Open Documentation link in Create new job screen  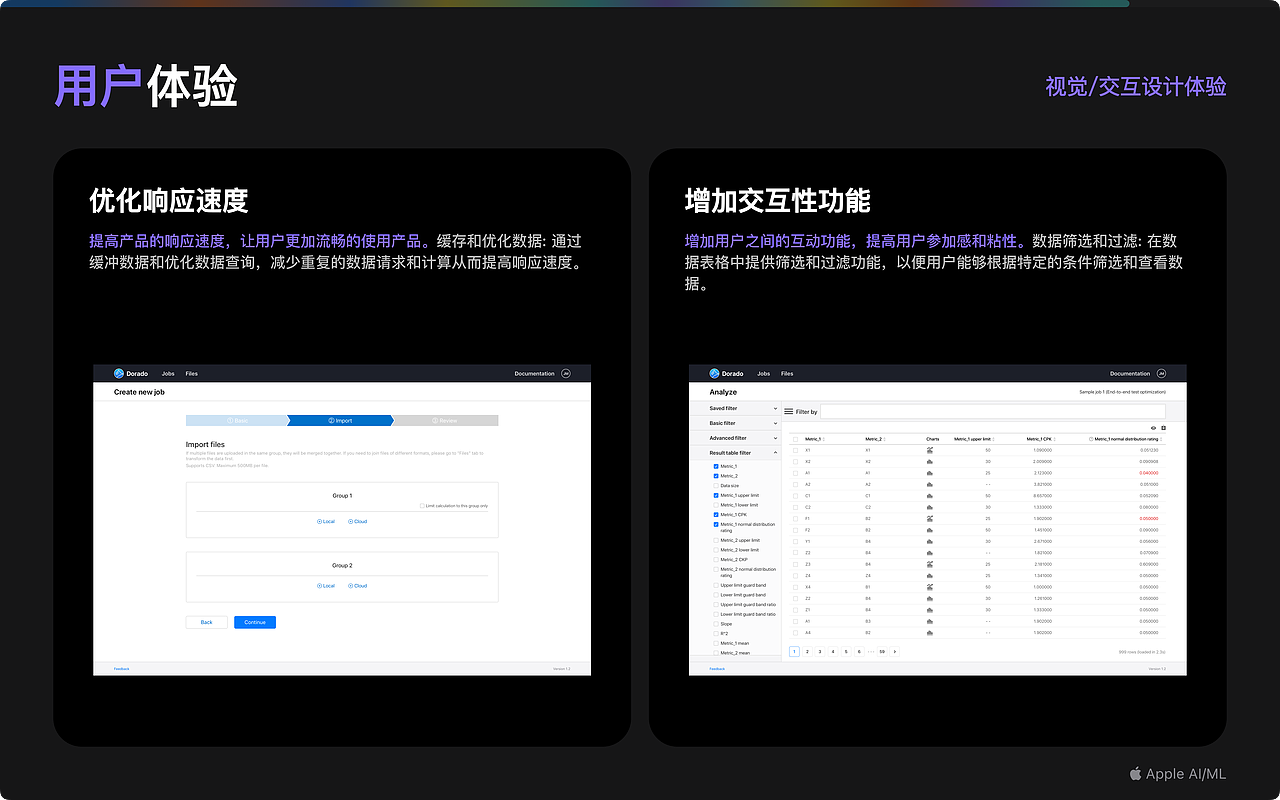(x=534, y=373)
